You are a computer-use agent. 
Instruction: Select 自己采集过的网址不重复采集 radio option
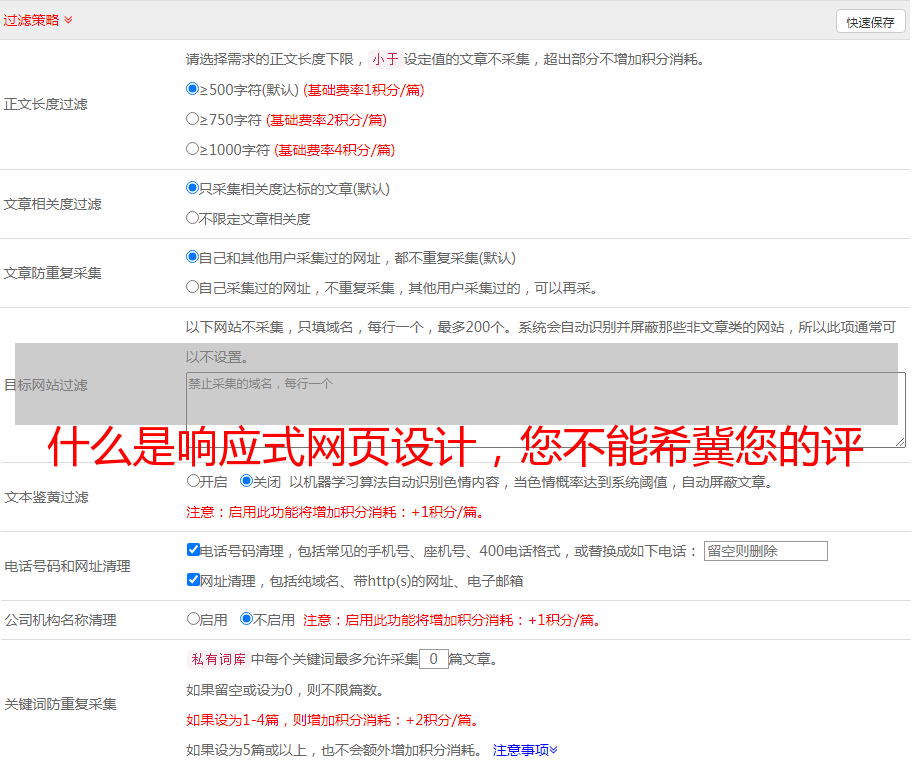pyautogui.click(x=192, y=287)
